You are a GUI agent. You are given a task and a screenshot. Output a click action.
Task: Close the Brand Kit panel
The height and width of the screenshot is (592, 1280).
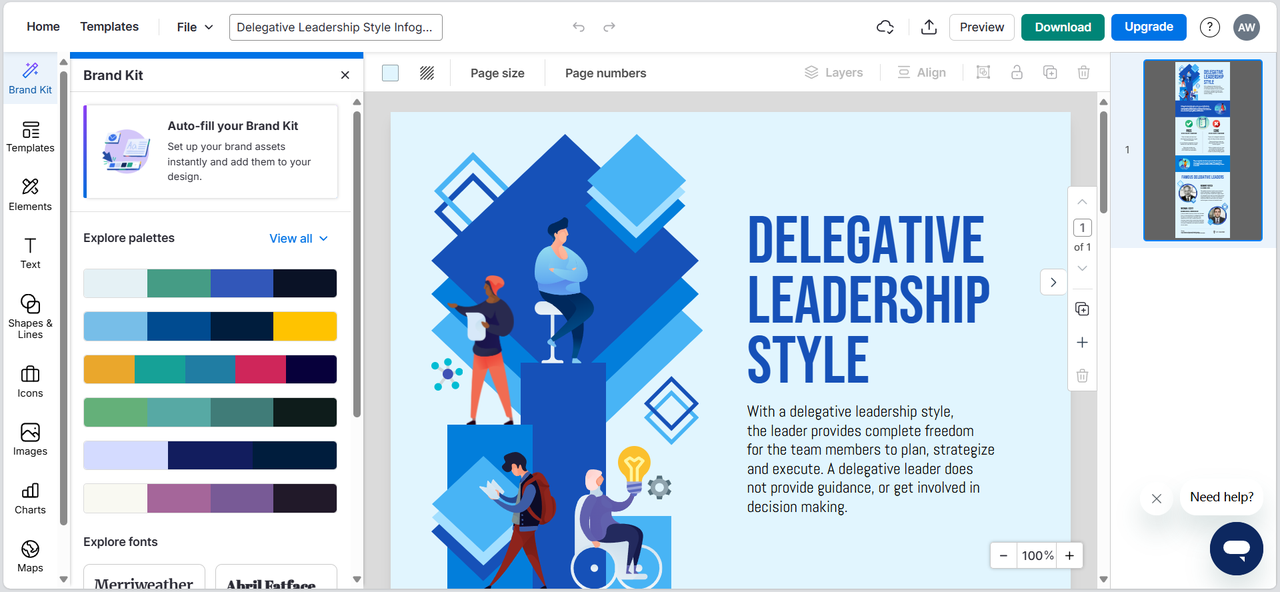click(x=345, y=75)
